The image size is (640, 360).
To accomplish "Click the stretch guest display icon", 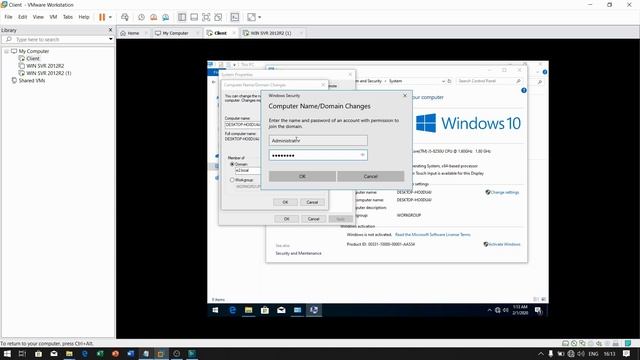I will point(251,17).
